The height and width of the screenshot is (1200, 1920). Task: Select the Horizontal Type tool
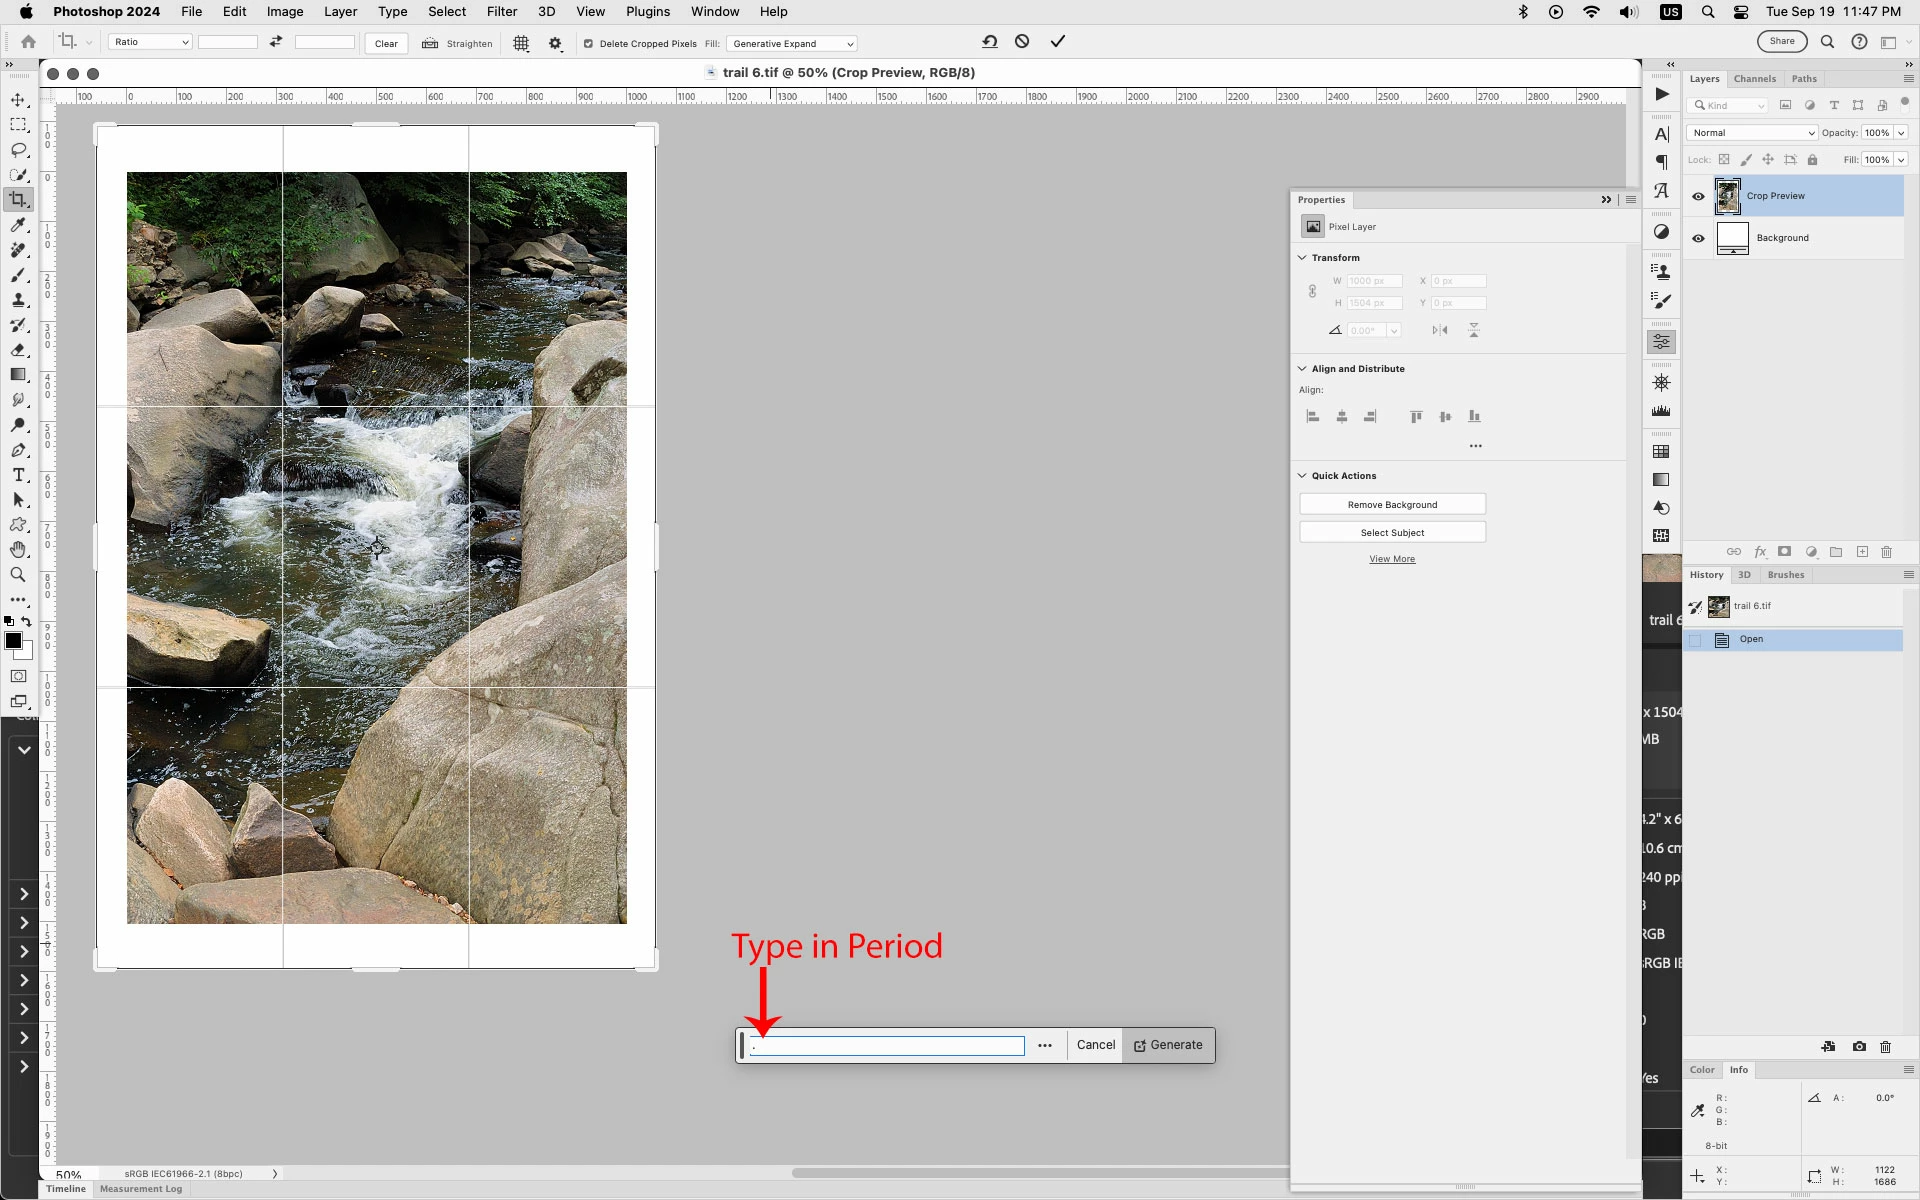pos(18,475)
